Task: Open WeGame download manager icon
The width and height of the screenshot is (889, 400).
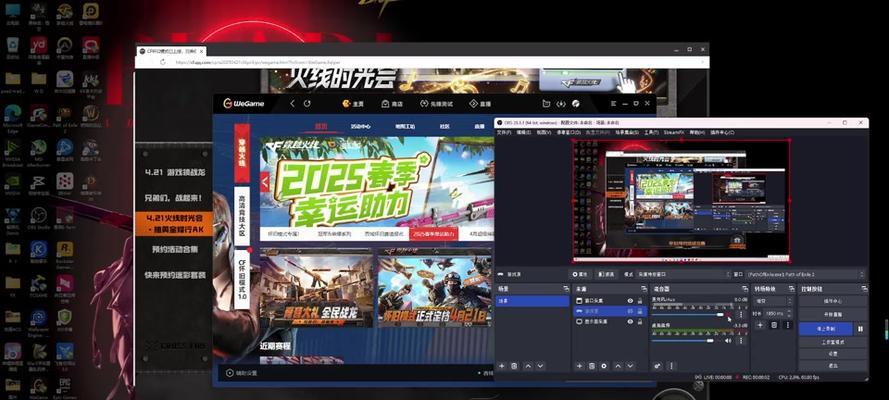Action: [x=561, y=104]
